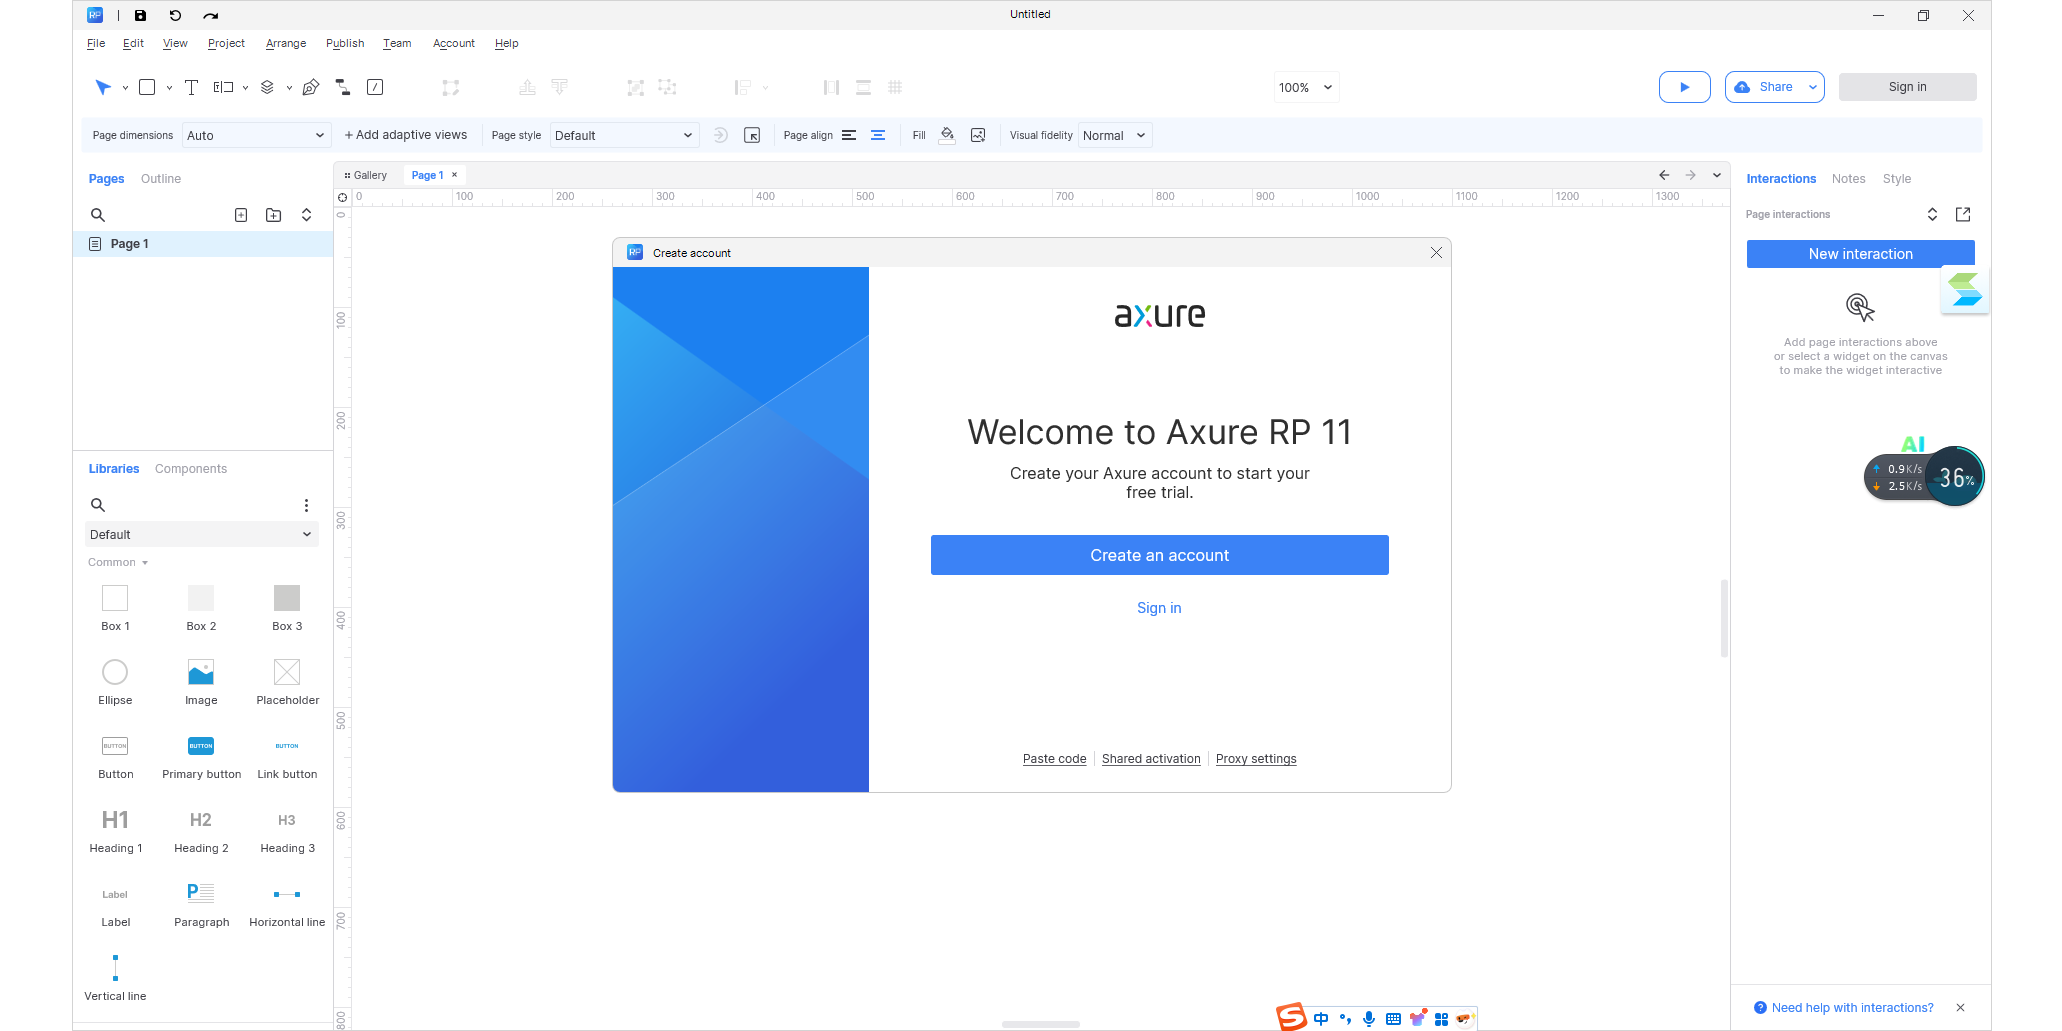This screenshot has height=1031, width=2062.
Task: Open the zoom level dropdown
Action: (x=1305, y=87)
